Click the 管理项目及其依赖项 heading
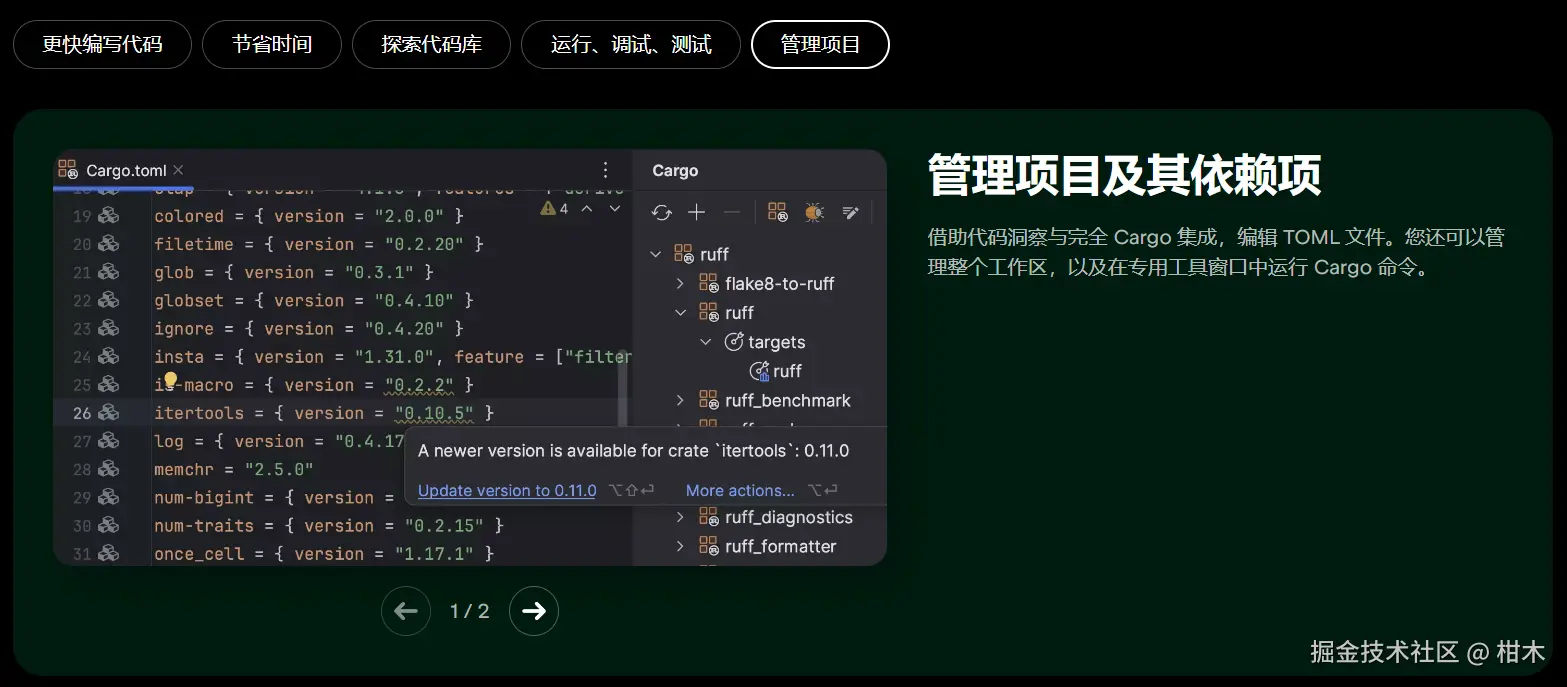This screenshot has height=687, width=1567. 1124,176
